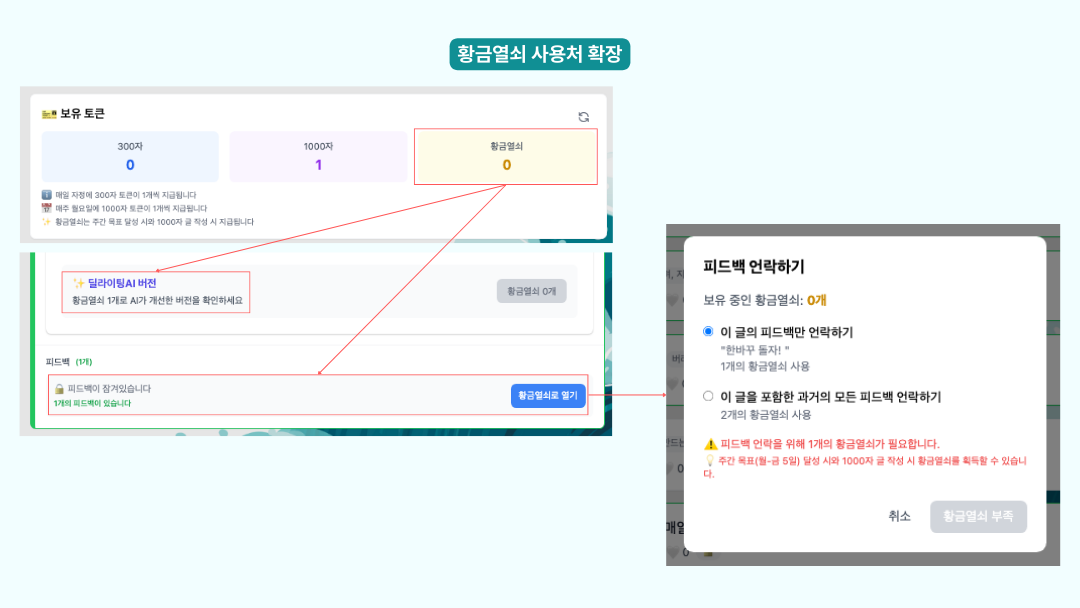Viewport: 1080px width, 608px height.
Task: Click the gray 황금열쇠 0개 button
Action: click(531, 291)
